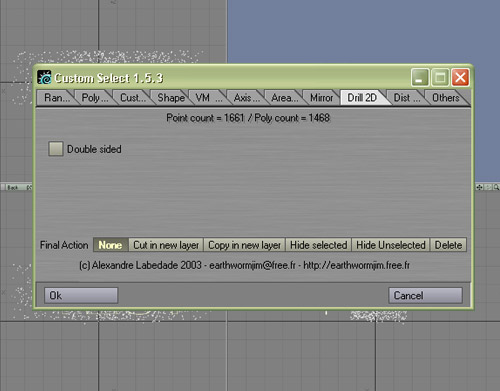500x391 pixels.
Task: Click the Custom Select swirl title icon
Action: pos(44,77)
